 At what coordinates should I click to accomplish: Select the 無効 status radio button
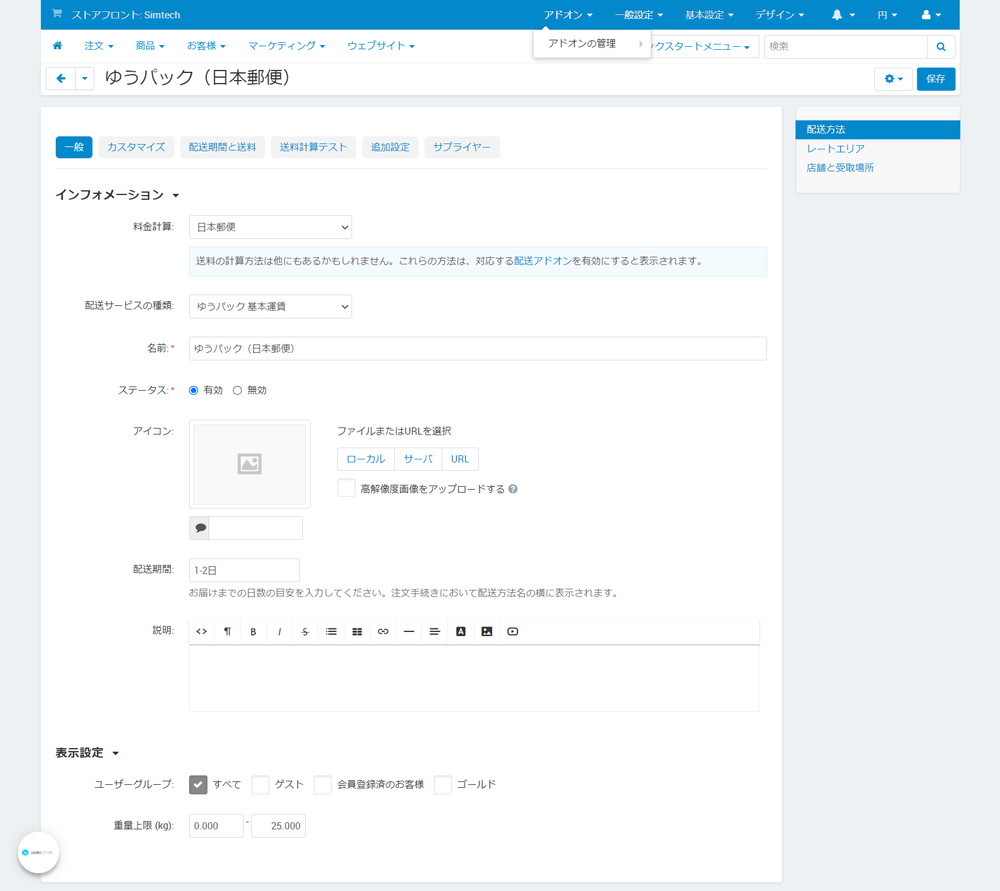(x=237, y=390)
